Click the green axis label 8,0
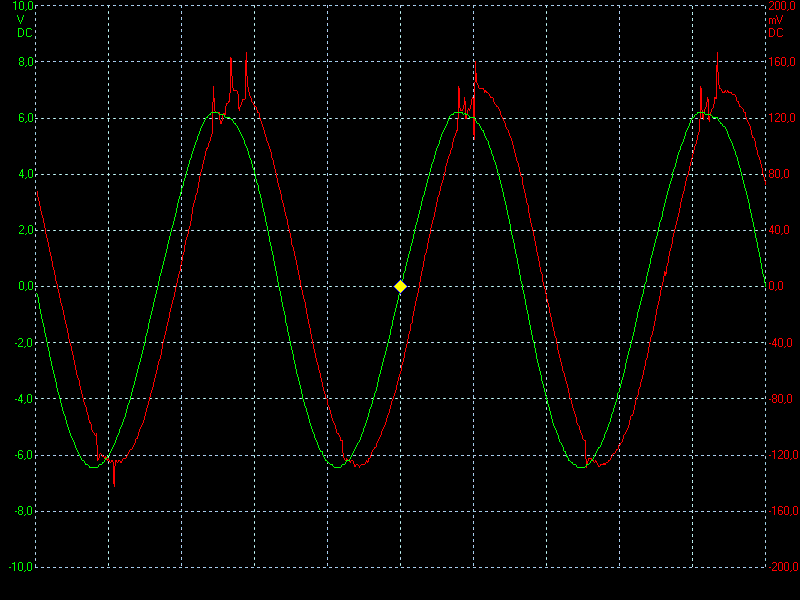Image resolution: width=800 pixels, height=600 pixels. (x=26, y=62)
